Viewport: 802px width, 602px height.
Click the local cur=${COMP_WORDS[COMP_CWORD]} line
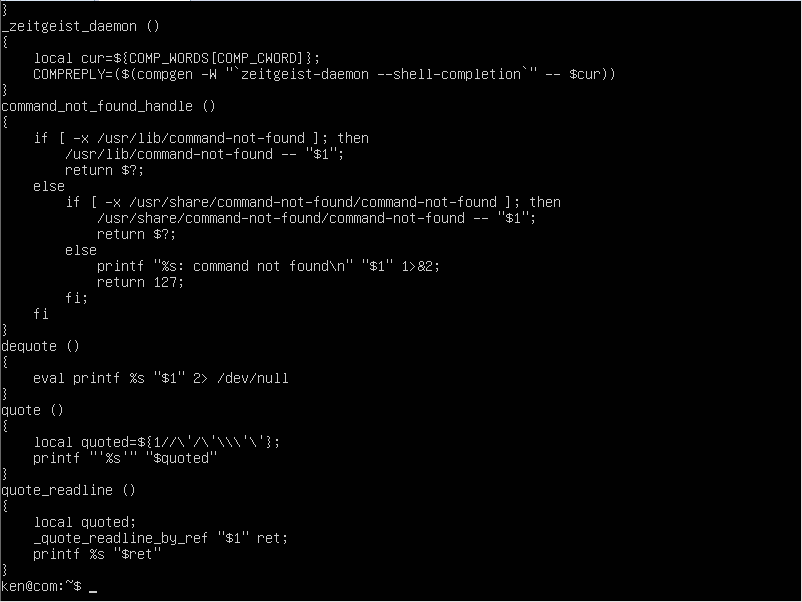click(176, 58)
